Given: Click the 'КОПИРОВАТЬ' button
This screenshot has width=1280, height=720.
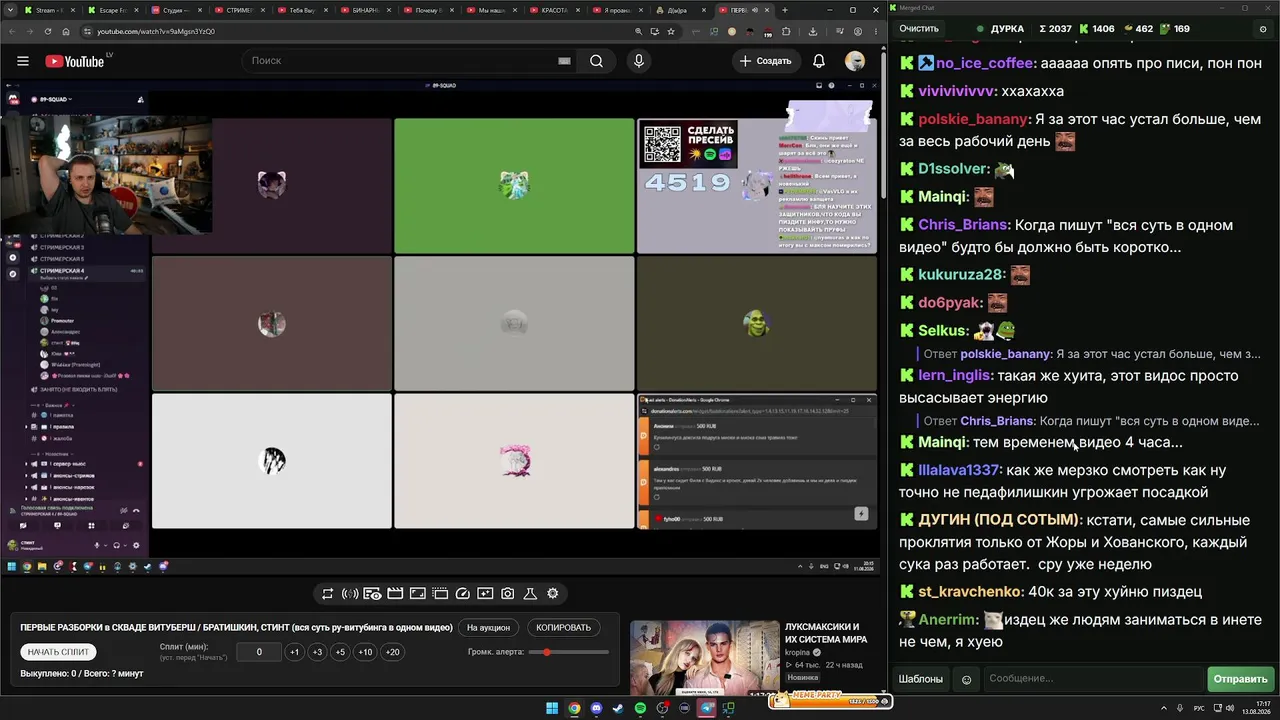Looking at the screenshot, I should pyautogui.click(x=563, y=627).
